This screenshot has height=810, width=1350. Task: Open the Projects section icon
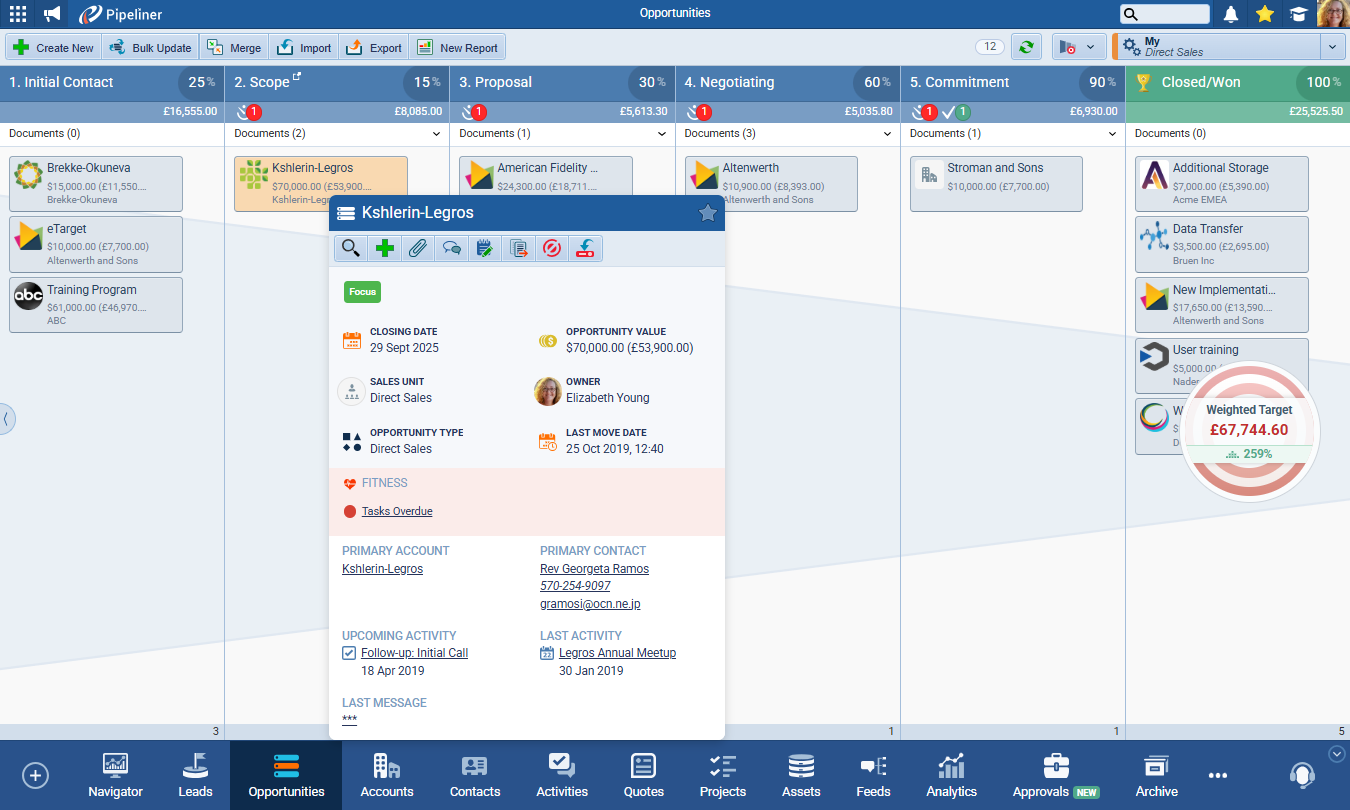pyautogui.click(x=723, y=767)
